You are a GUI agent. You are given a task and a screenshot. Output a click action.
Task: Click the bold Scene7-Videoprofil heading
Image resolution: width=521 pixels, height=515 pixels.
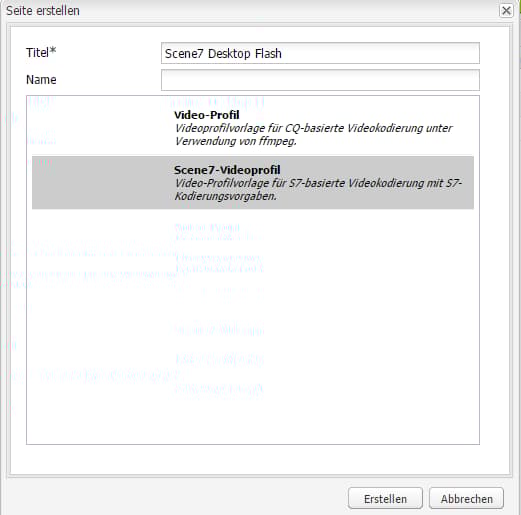click(x=227, y=170)
